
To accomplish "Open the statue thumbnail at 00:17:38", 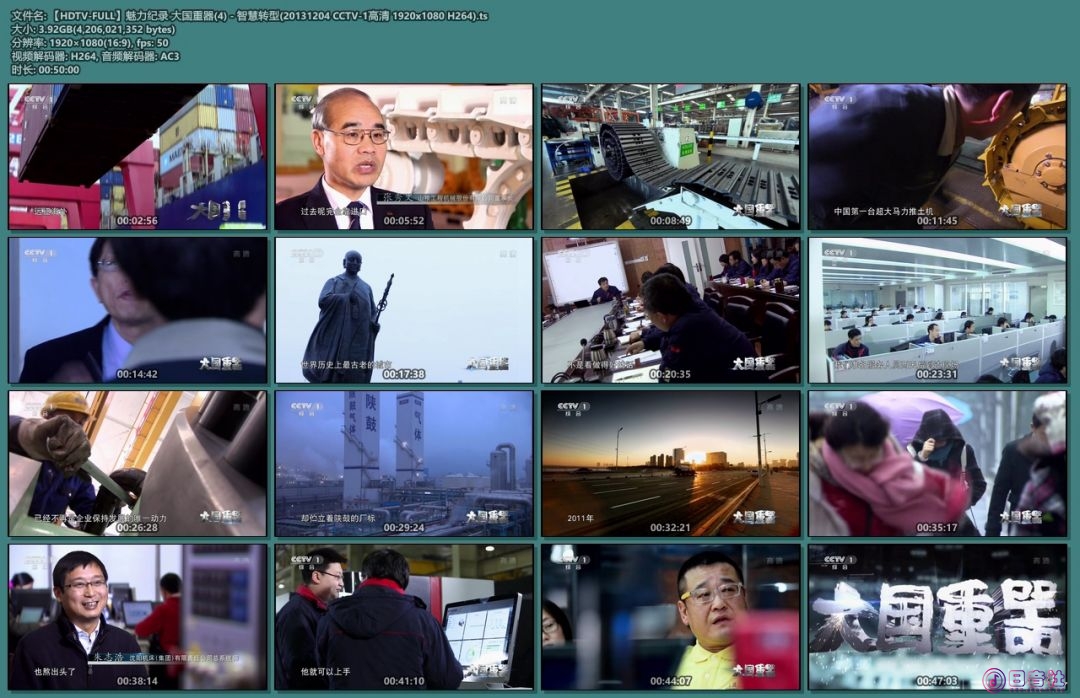I will pyautogui.click(x=404, y=310).
